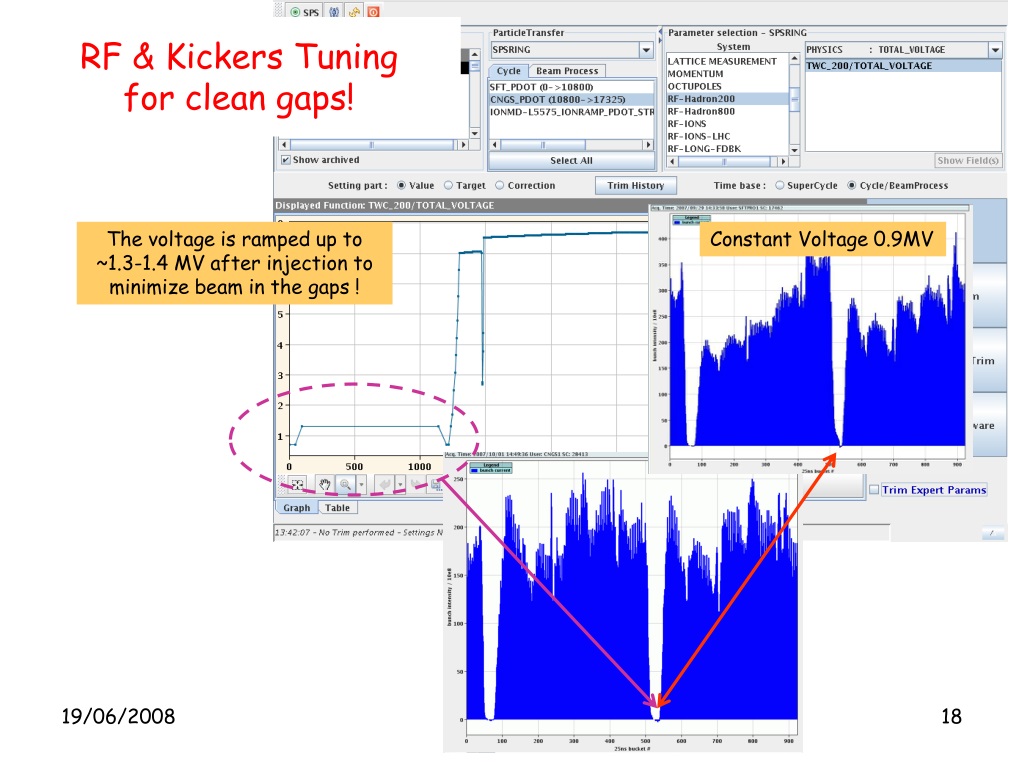Select the SuperCycle time base radio
This screenshot has width=1024, height=768.
tap(780, 185)
